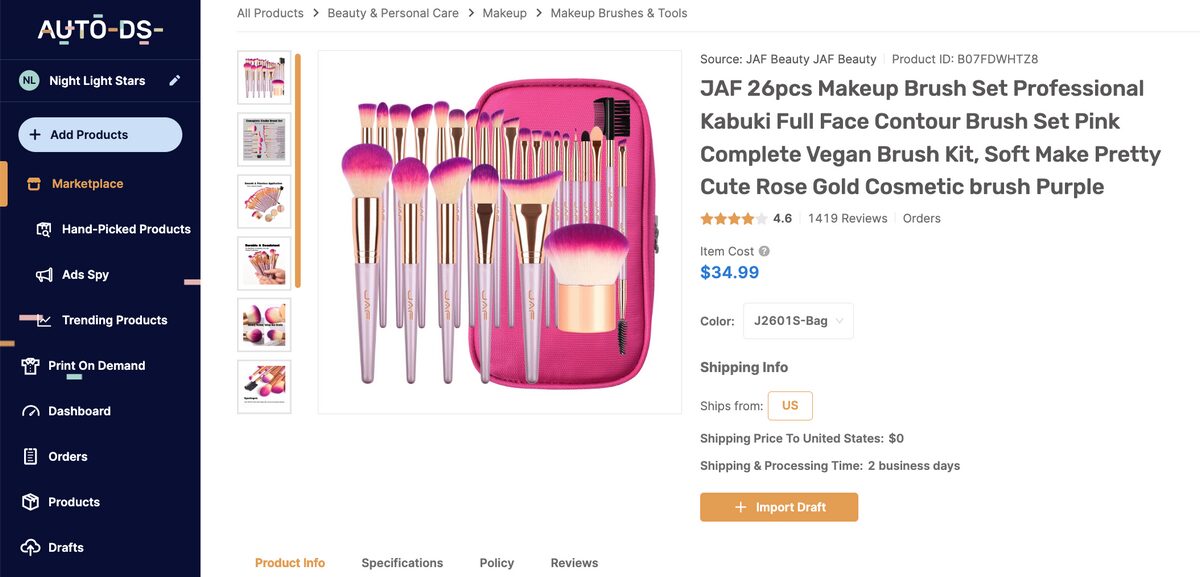The width and height of the screenshot is (1200, 577).
Task: Click the Orders list icon
Action: point(30,456)
